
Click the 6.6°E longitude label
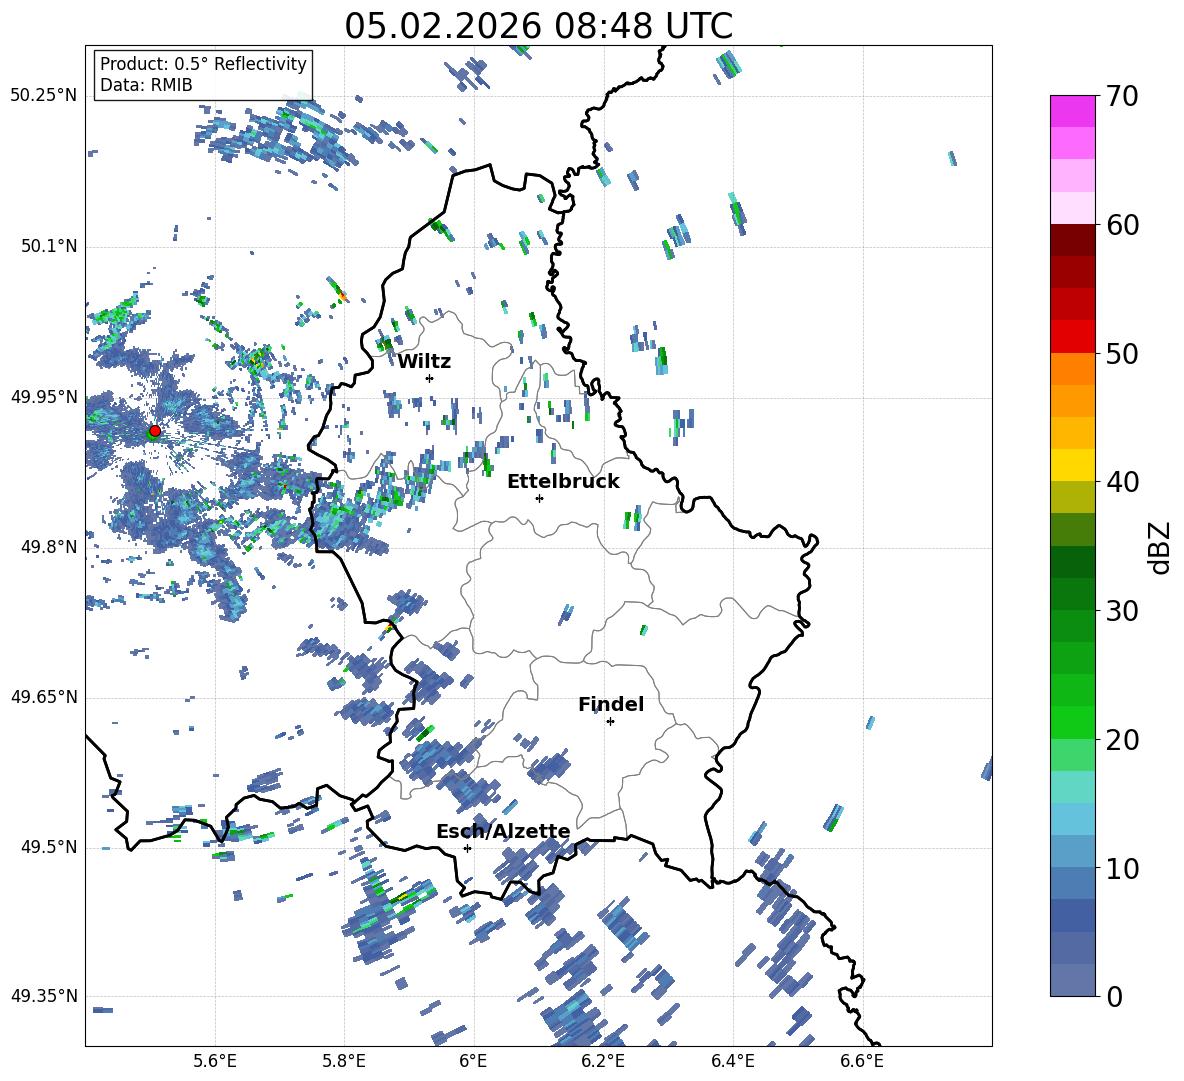point(862,1062)
